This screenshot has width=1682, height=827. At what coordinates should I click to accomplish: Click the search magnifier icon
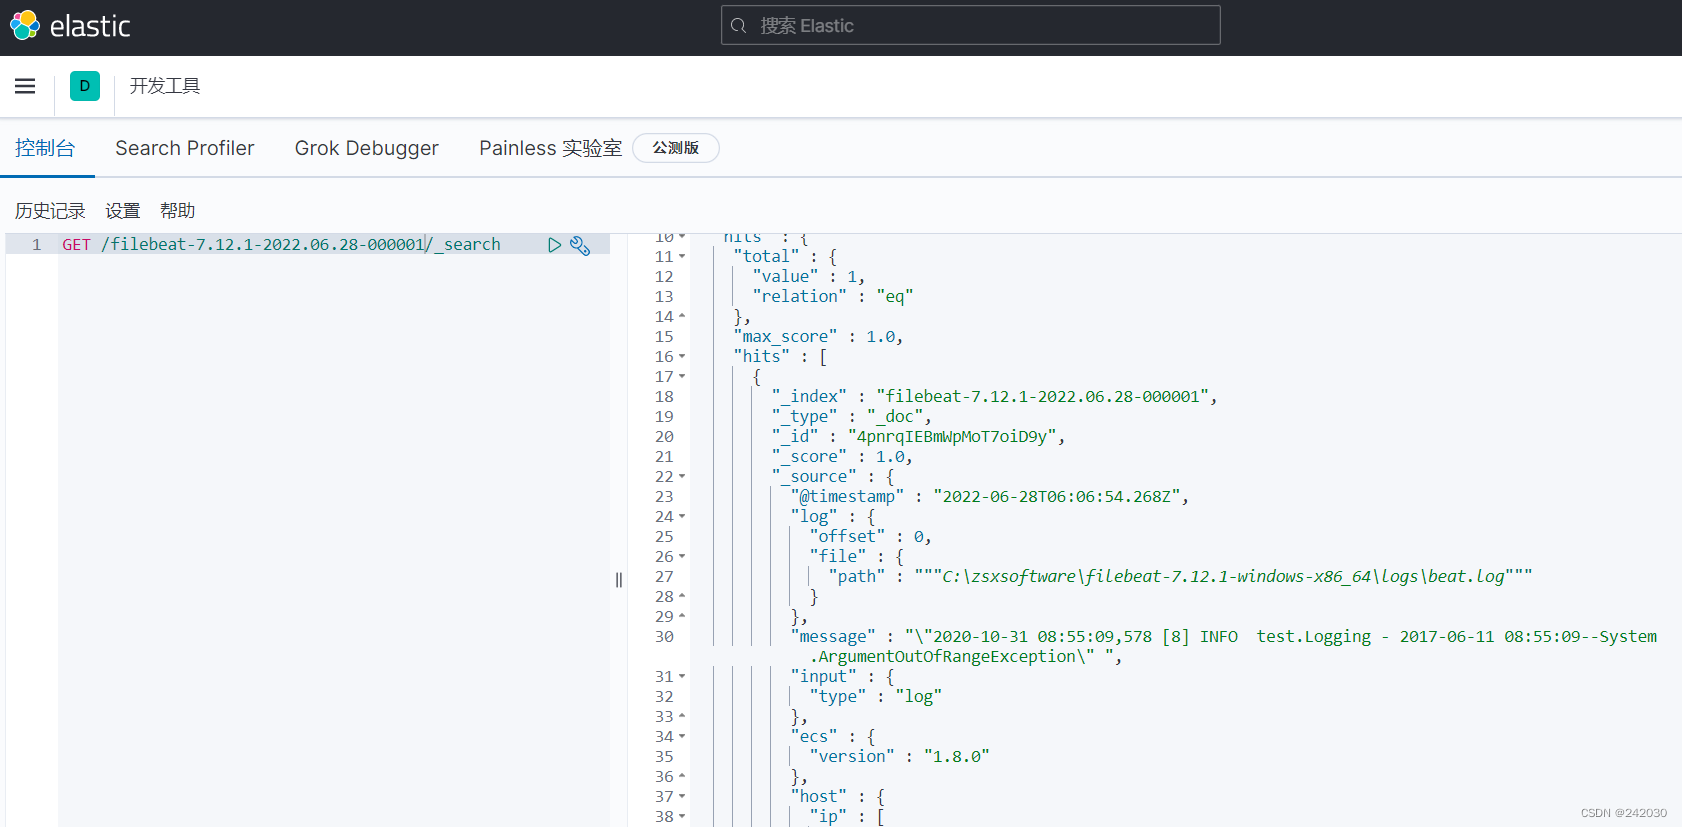click(x=739, y=26)
